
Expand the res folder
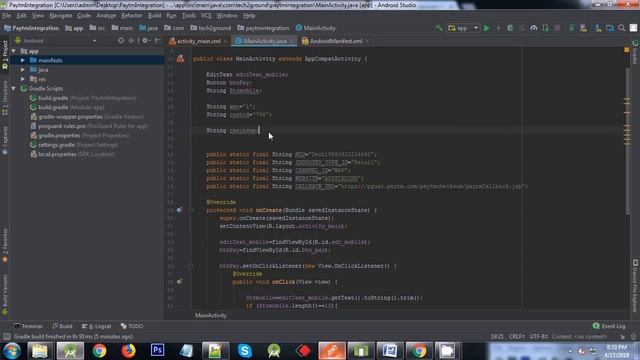click(x=23, y=79)
